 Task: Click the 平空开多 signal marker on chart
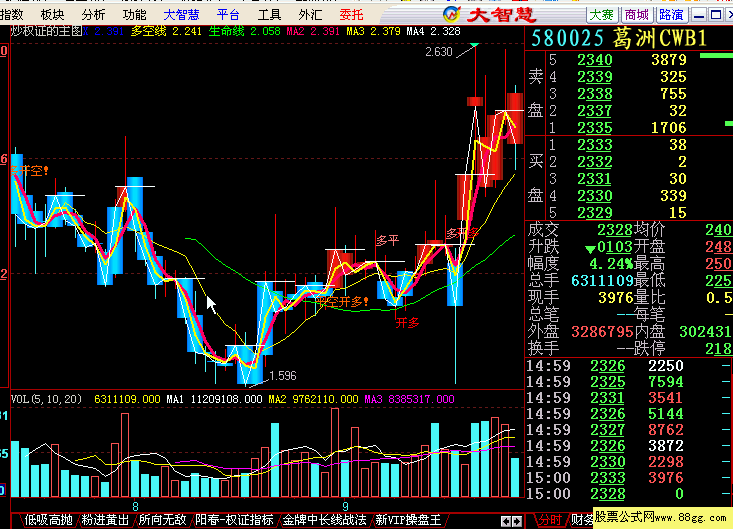click(342, 302)
